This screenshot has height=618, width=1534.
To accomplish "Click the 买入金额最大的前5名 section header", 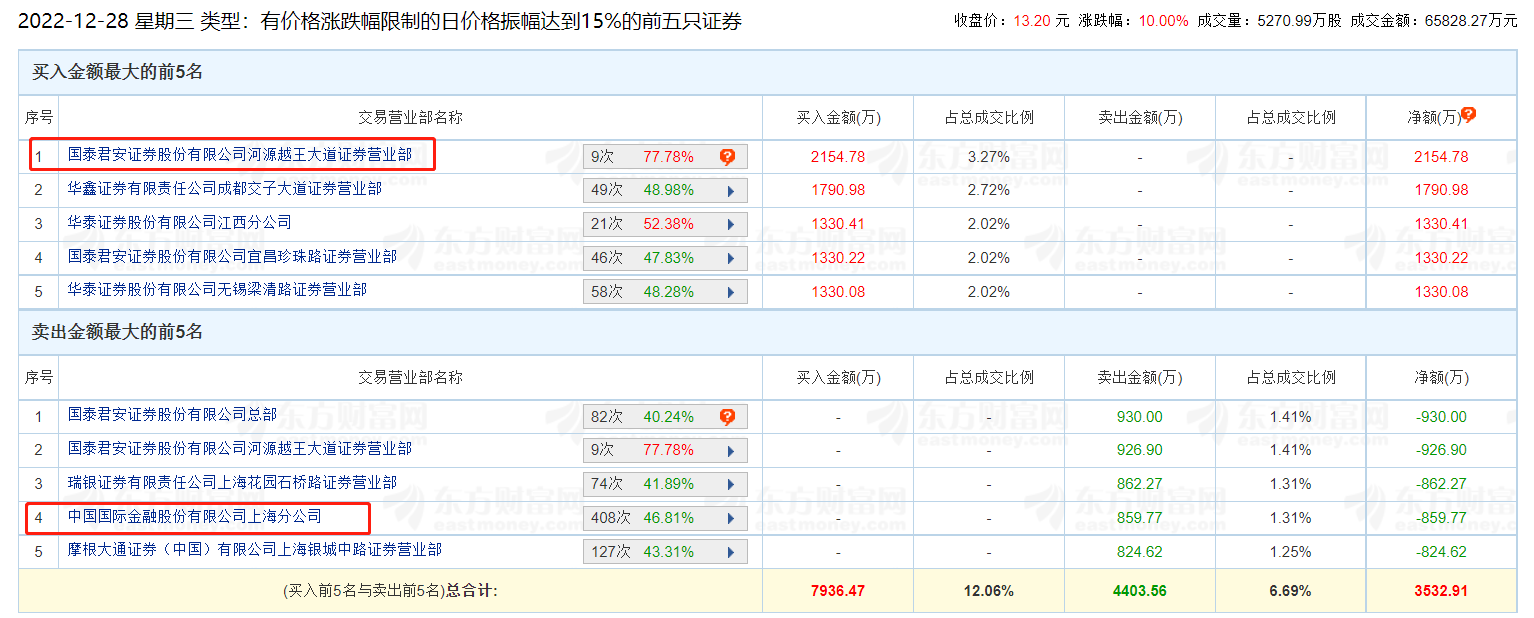I will click(118, 72).
